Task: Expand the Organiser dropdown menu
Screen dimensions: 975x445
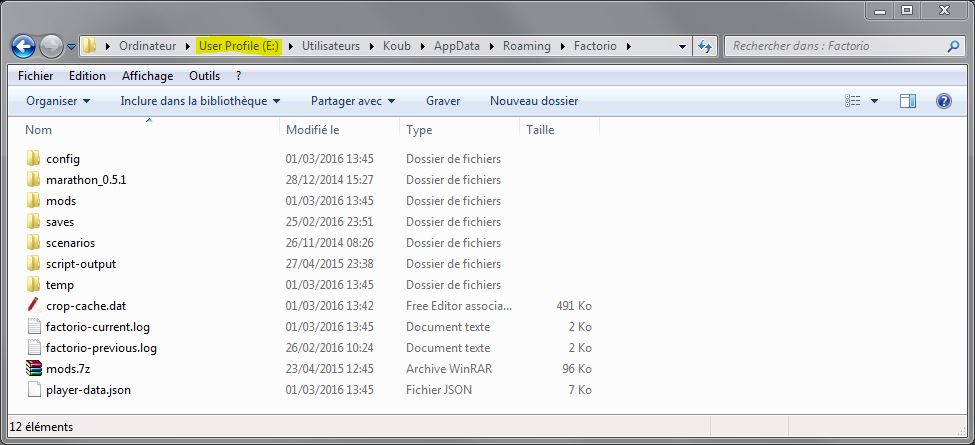Action: 58,101
